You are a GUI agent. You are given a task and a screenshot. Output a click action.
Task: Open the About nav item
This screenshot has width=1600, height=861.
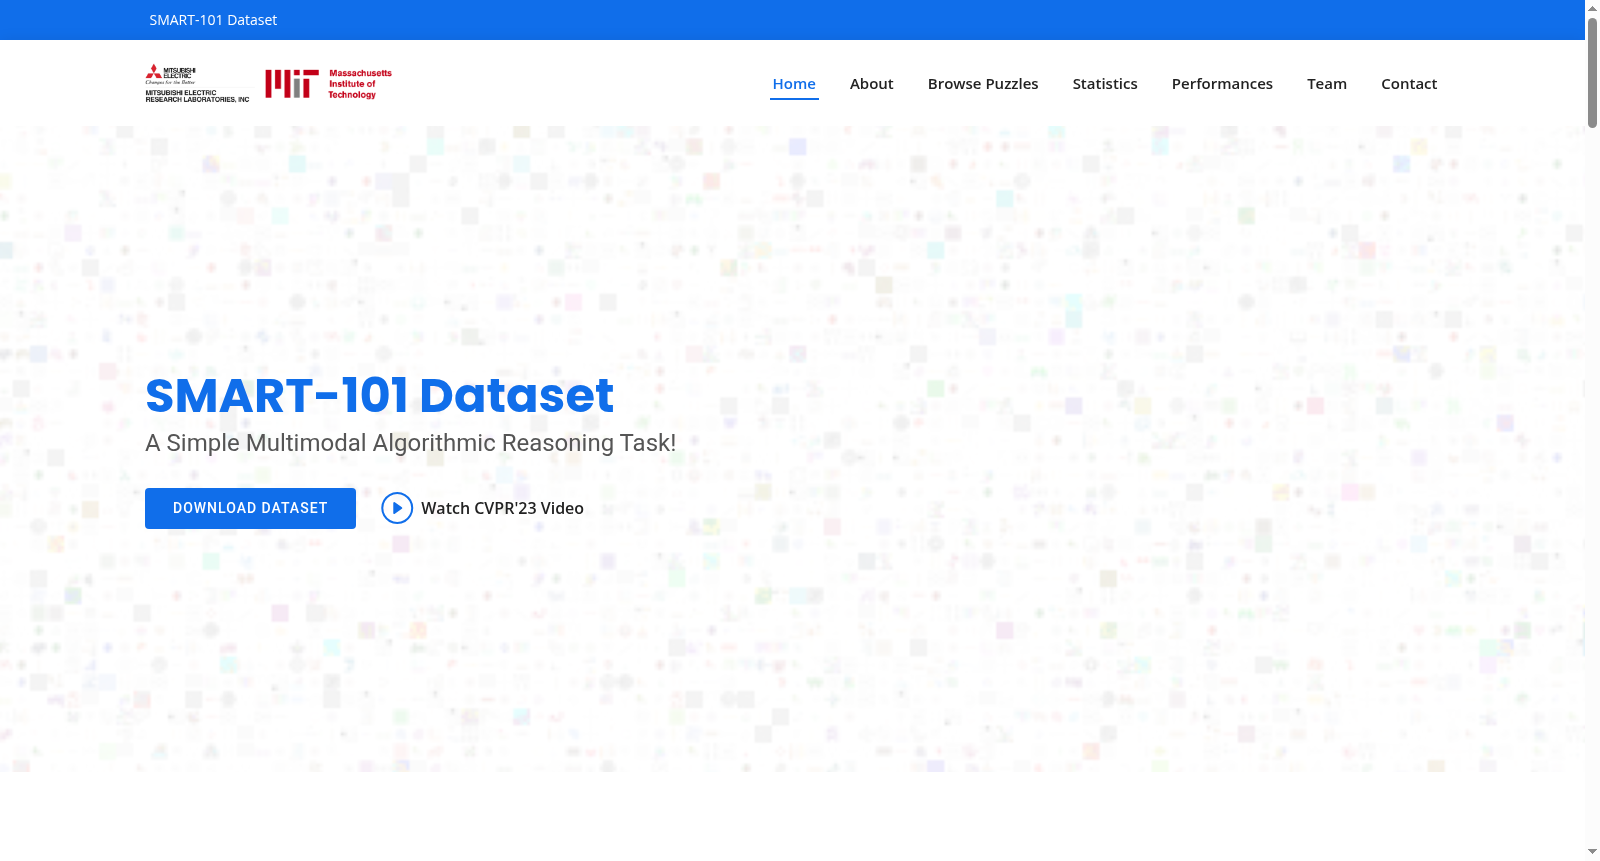[x=871, y=84]
